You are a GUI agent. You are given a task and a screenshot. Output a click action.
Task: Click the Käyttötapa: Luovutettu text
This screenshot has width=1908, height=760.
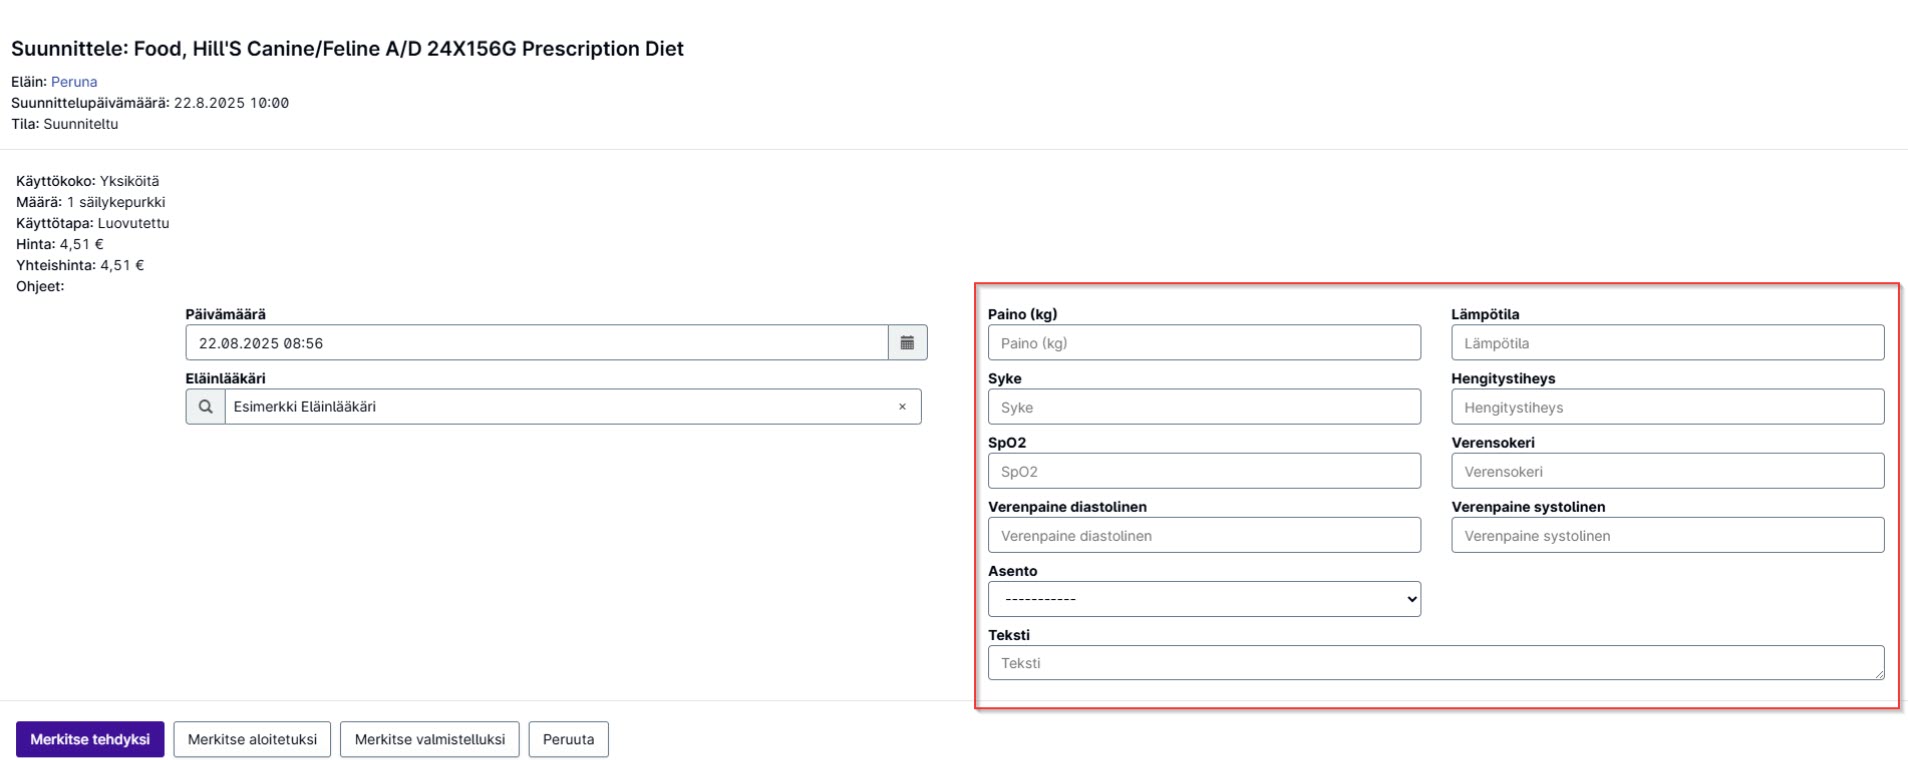click(93, 223)
